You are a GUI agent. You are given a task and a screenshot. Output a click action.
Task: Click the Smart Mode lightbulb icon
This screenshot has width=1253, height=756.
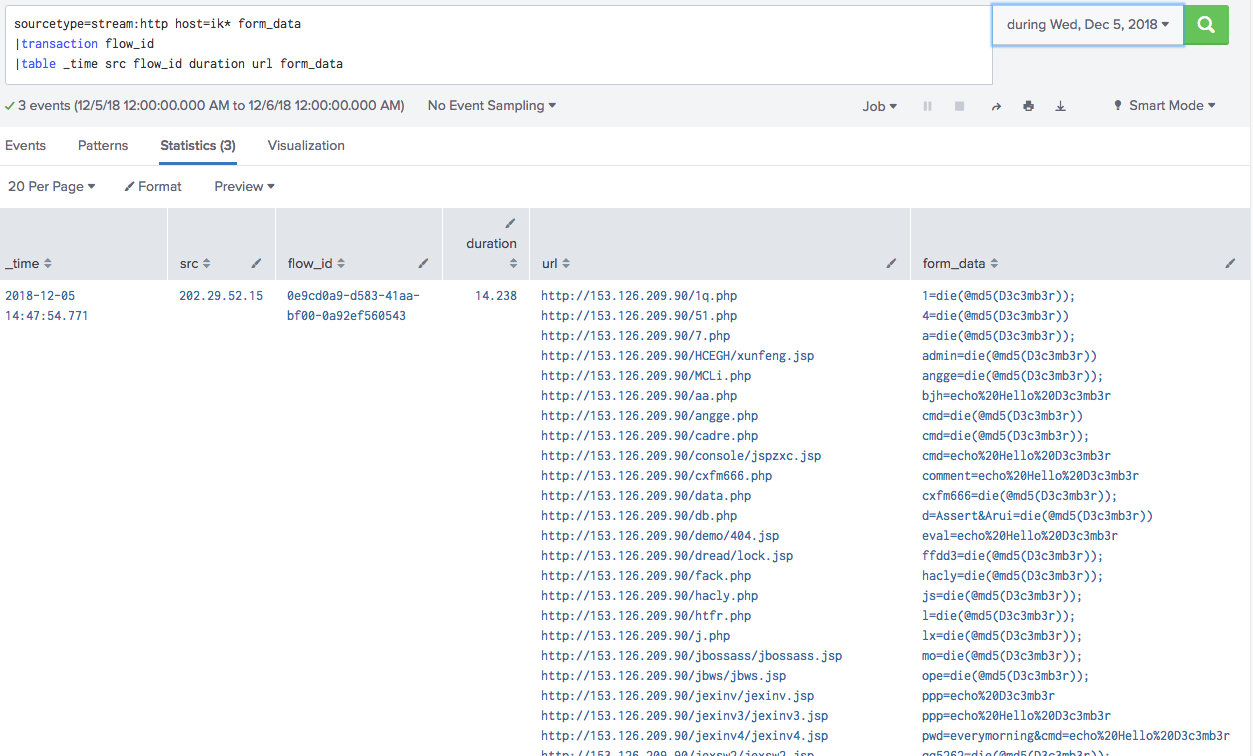pyautogui.click(x=1116, y=105)
